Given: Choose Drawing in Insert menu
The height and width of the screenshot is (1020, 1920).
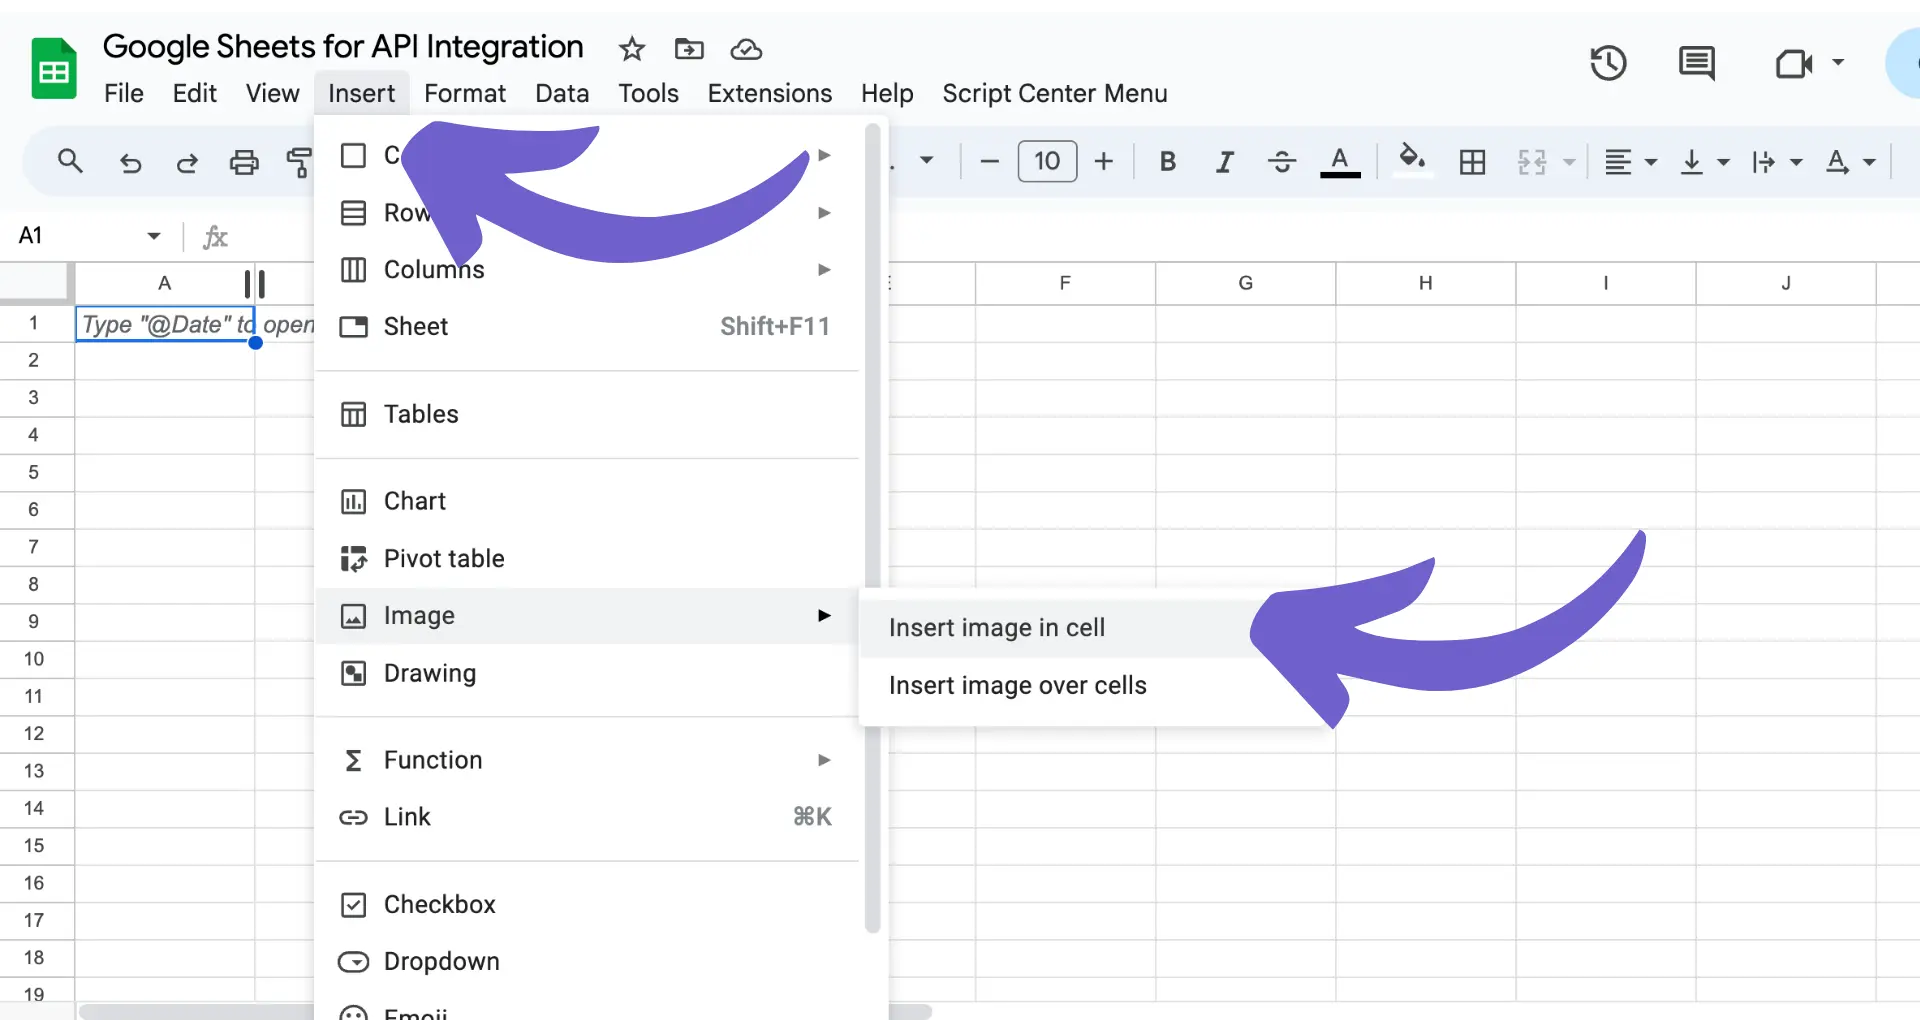Looking at the screenshot, I should pos(588,673).
